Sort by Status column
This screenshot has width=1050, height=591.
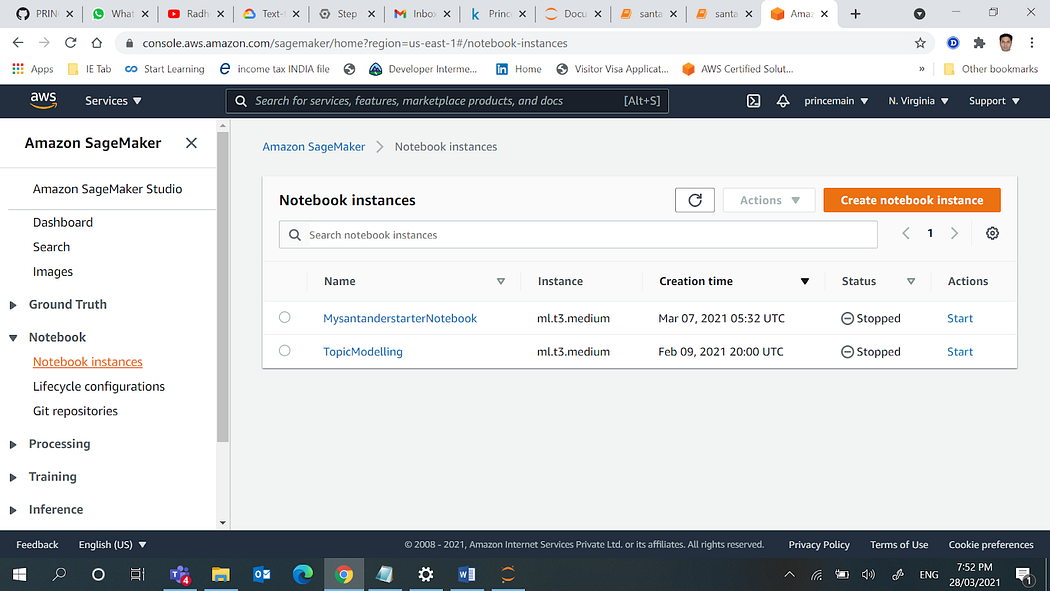click(x=911, y=281)
